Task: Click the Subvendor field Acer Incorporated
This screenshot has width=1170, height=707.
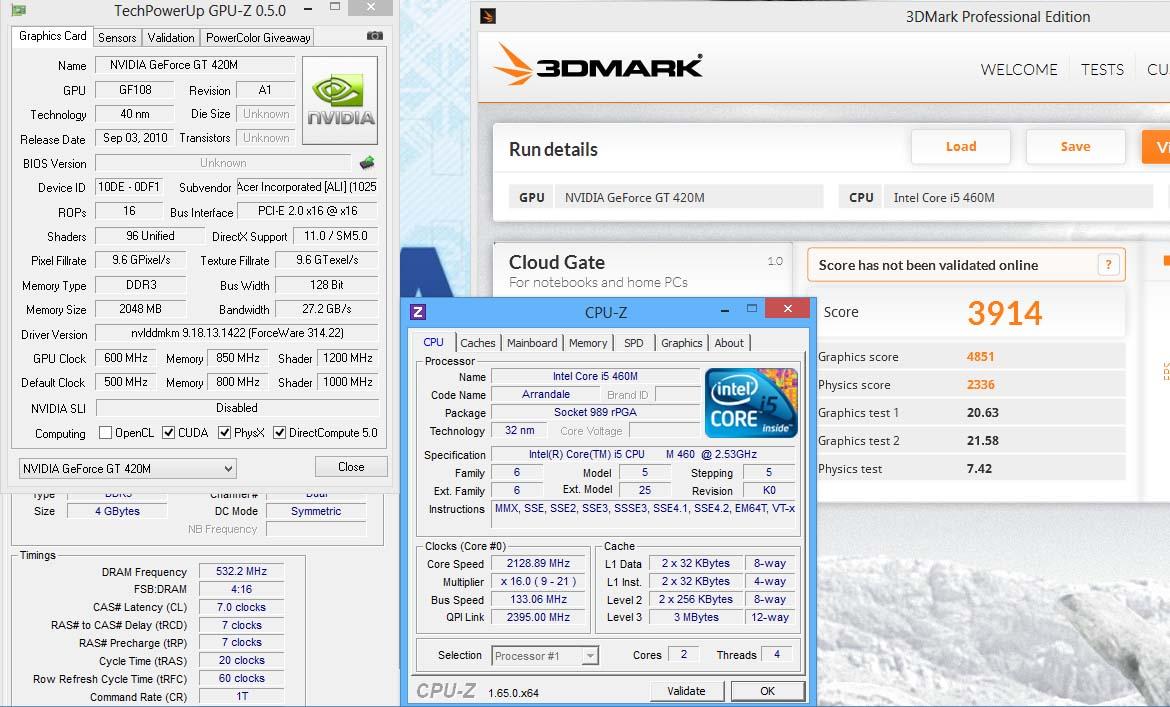Action: point(307,186)
